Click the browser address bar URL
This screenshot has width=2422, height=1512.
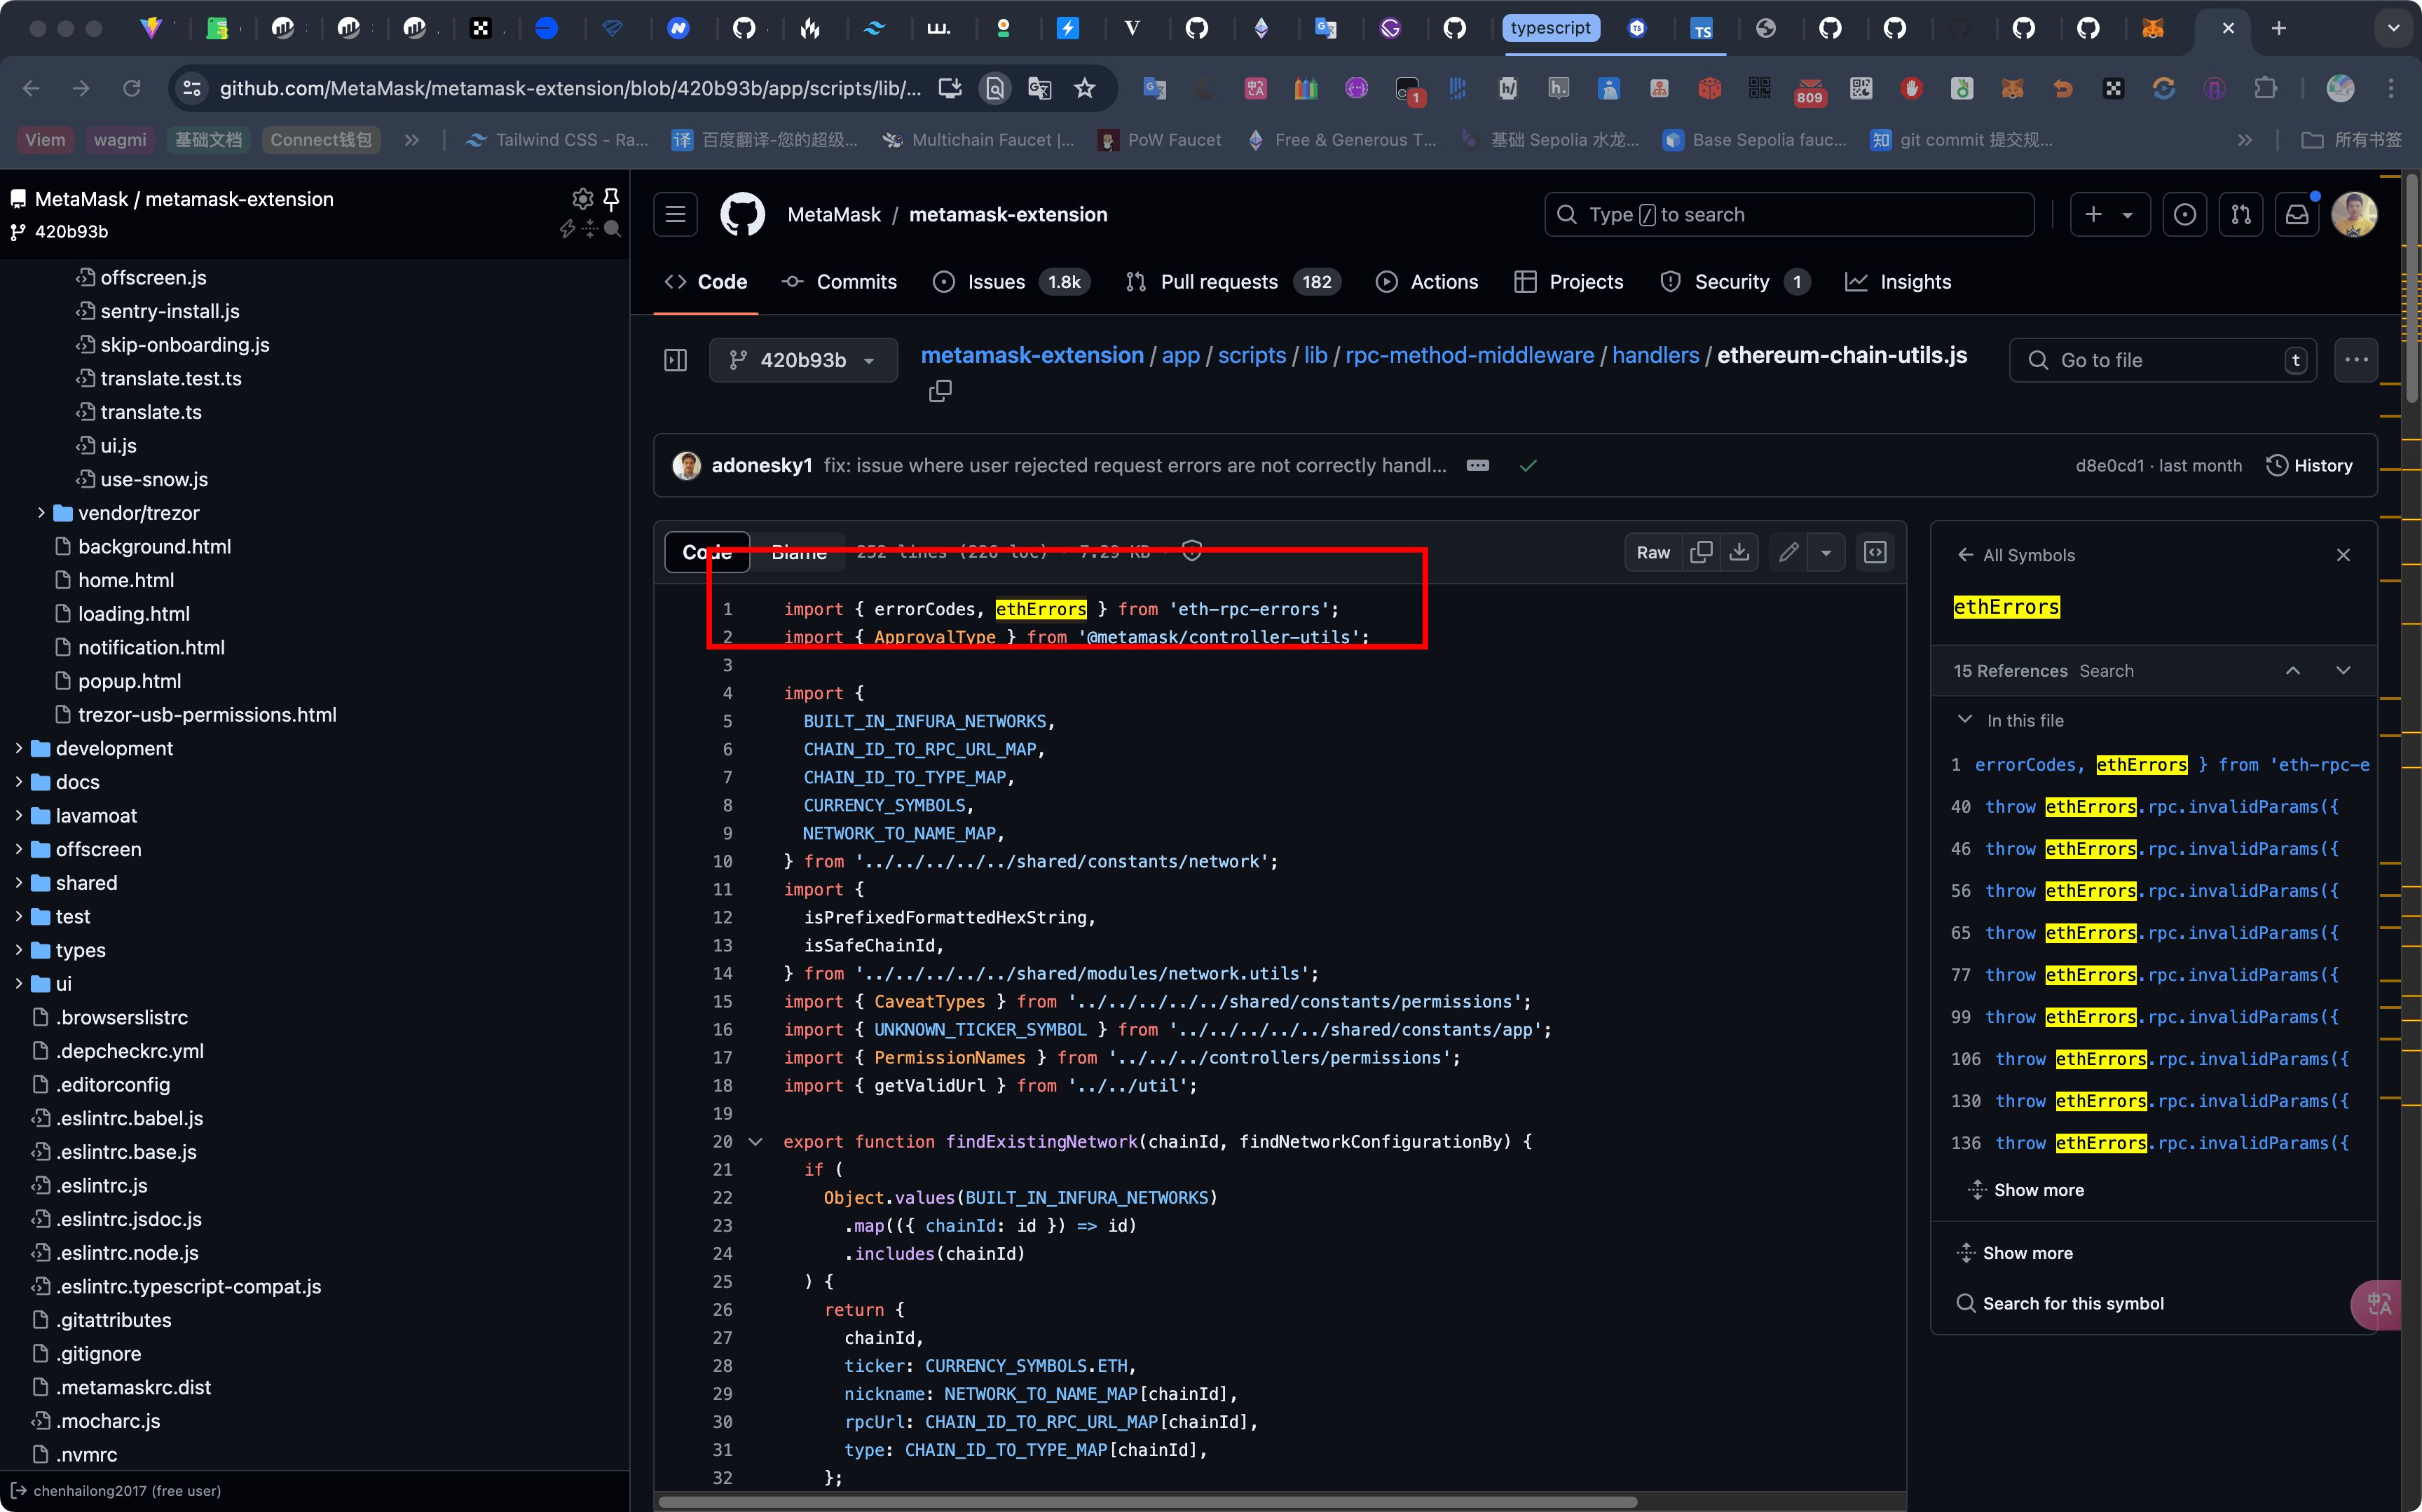(570, 88)
